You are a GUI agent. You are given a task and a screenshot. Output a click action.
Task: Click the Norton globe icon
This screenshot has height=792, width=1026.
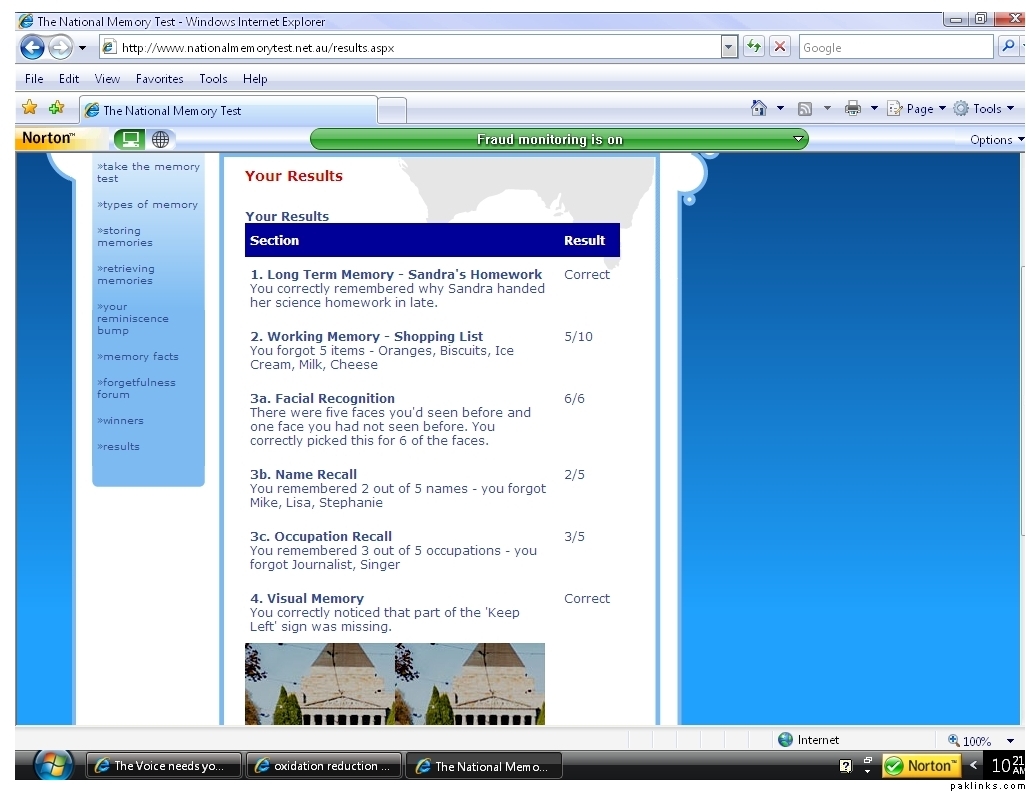pyautogui.click(x=160, y=139)
